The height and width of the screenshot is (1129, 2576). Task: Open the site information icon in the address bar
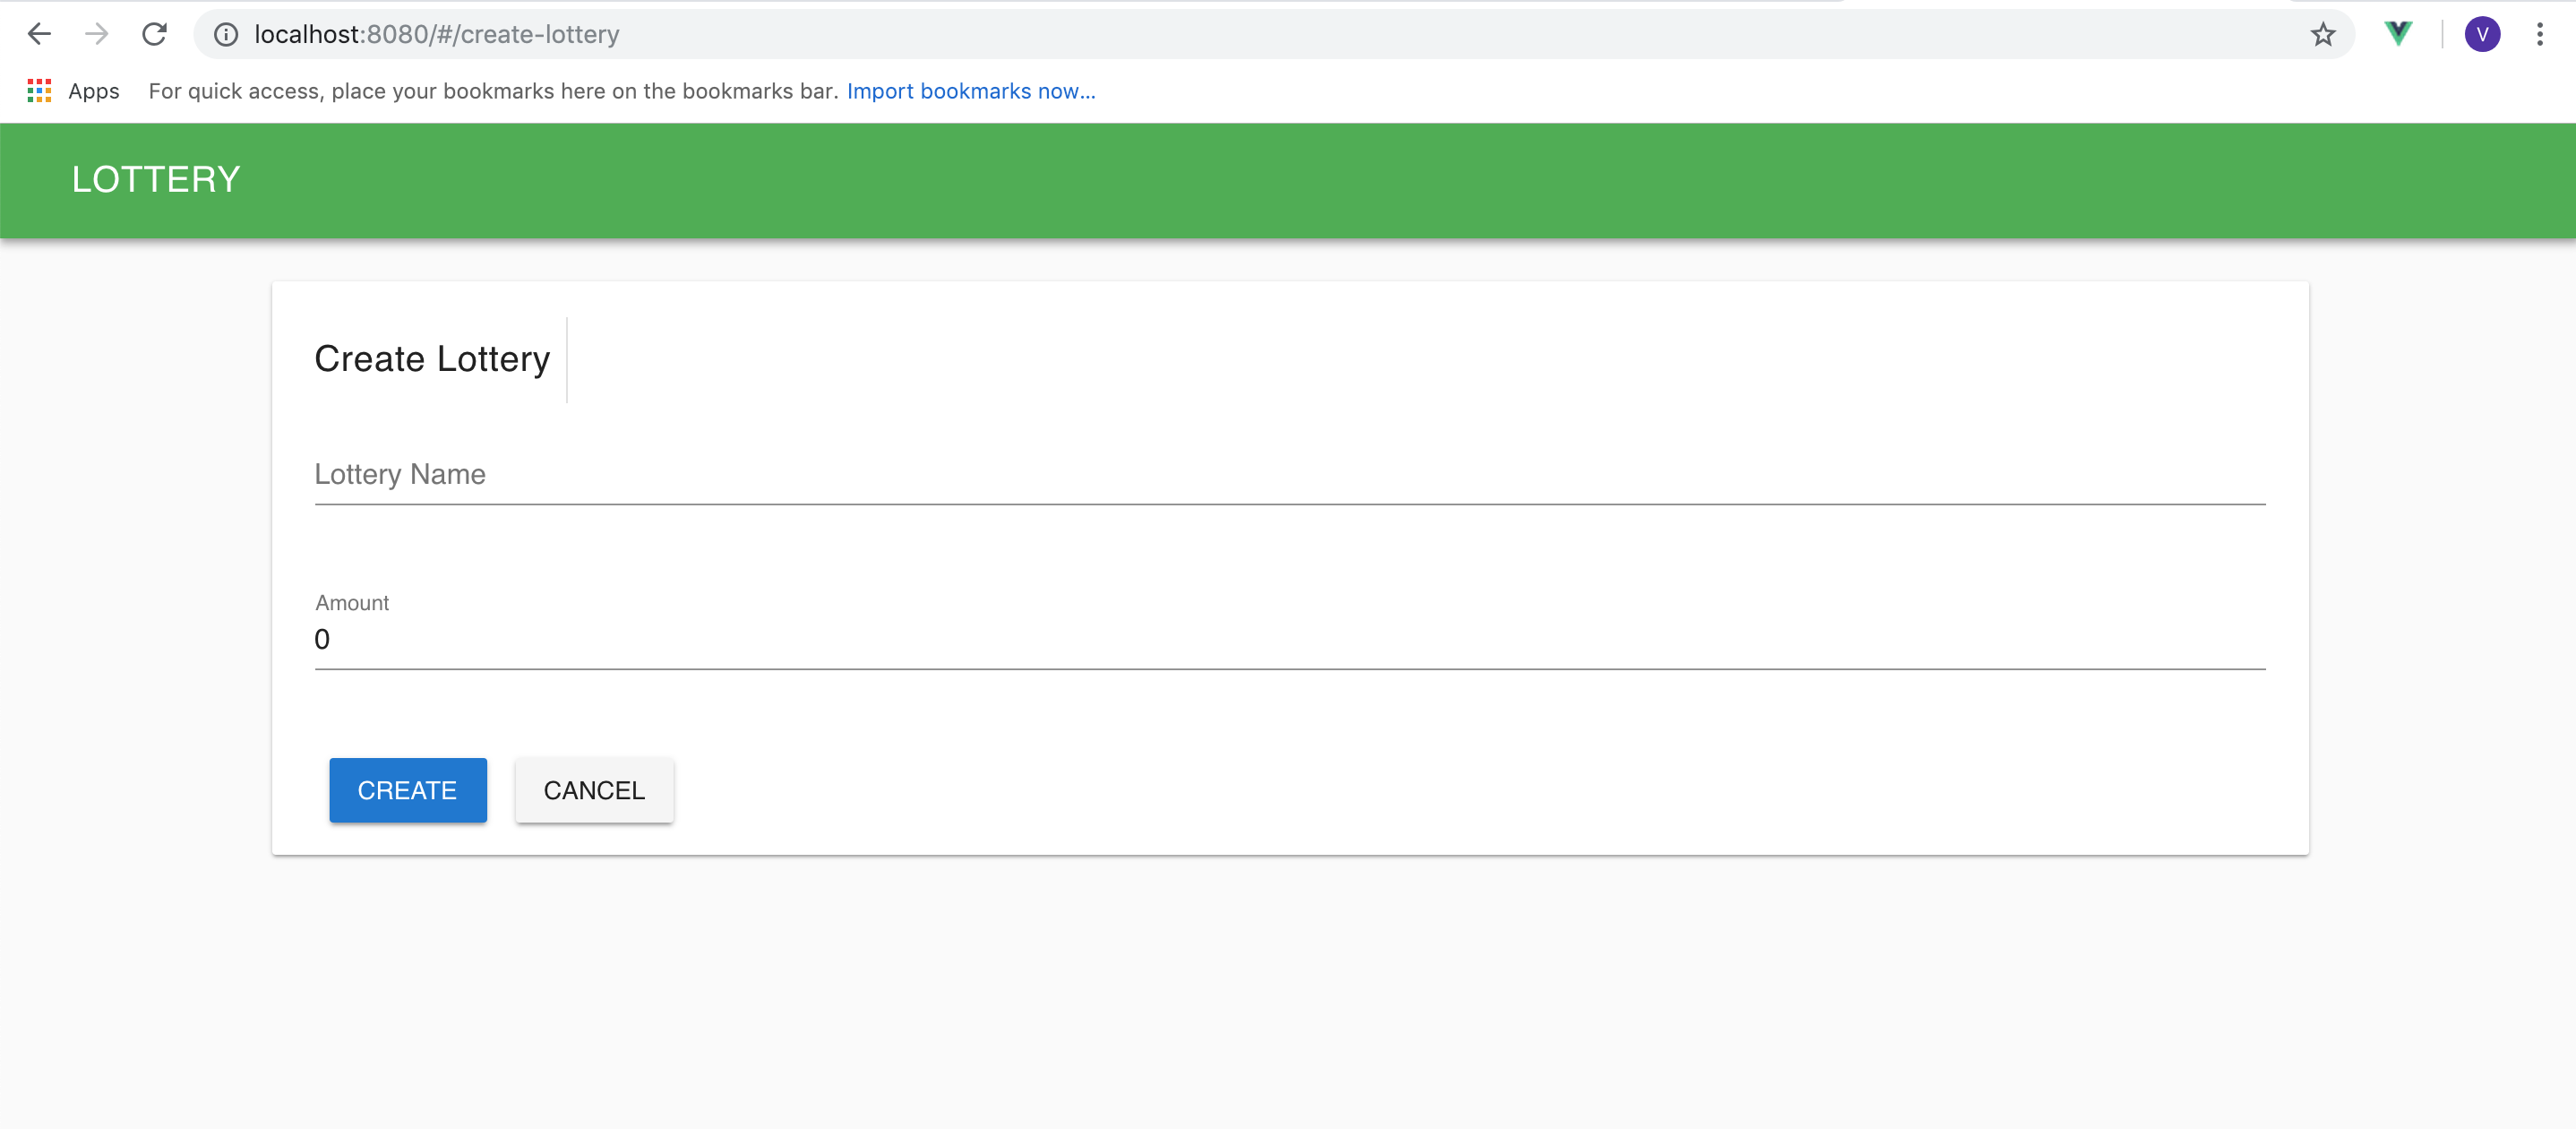coord(227,35)
